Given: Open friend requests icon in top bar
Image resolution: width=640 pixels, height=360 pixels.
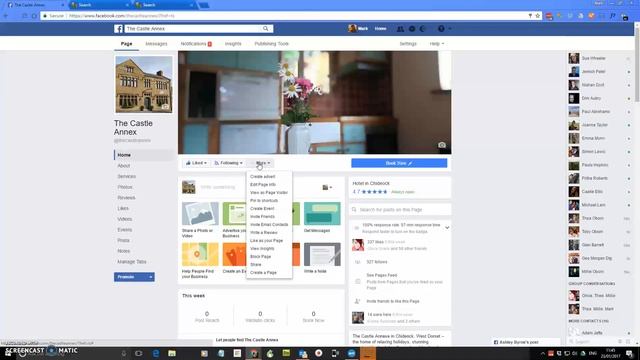Looking at the screenshot, I should [400, 29].
